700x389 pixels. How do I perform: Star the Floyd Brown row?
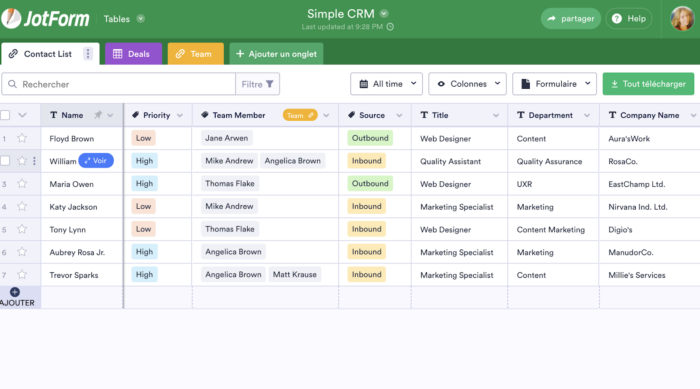(x=22, y=138)
